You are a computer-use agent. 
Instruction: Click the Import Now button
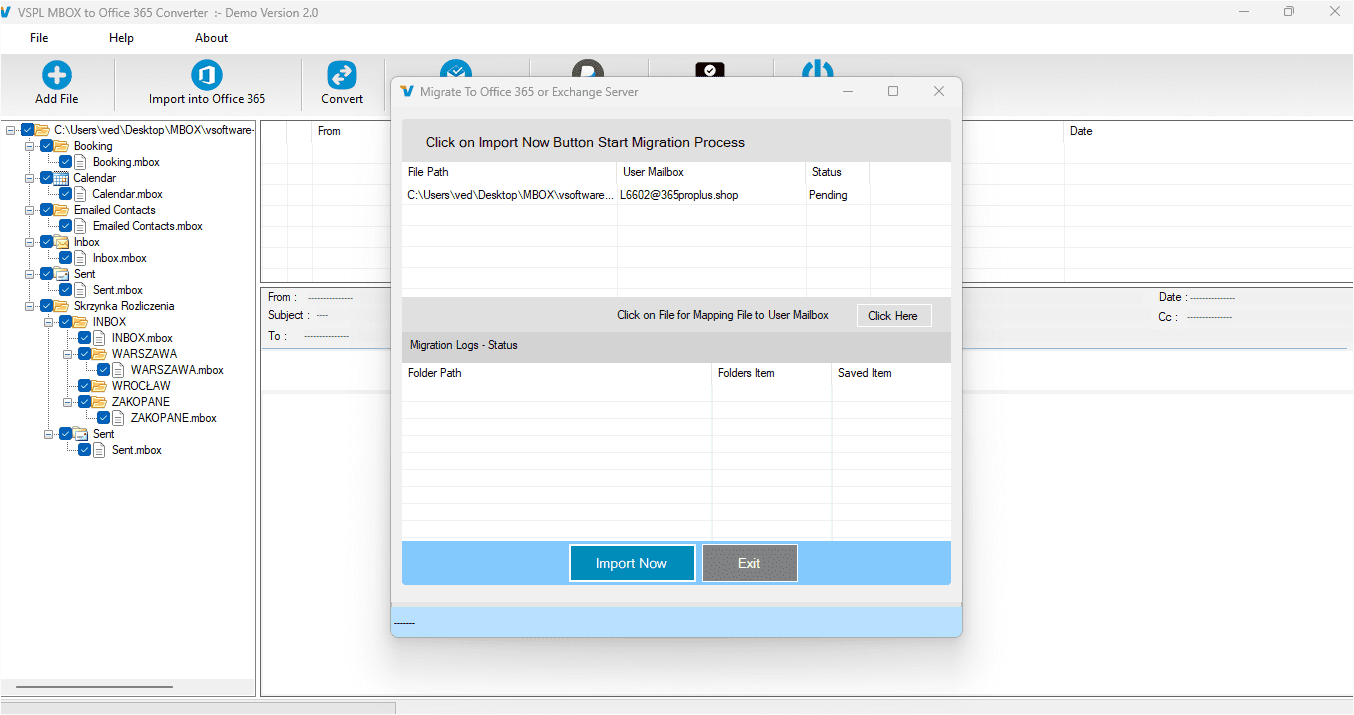(x=631, y=563)
